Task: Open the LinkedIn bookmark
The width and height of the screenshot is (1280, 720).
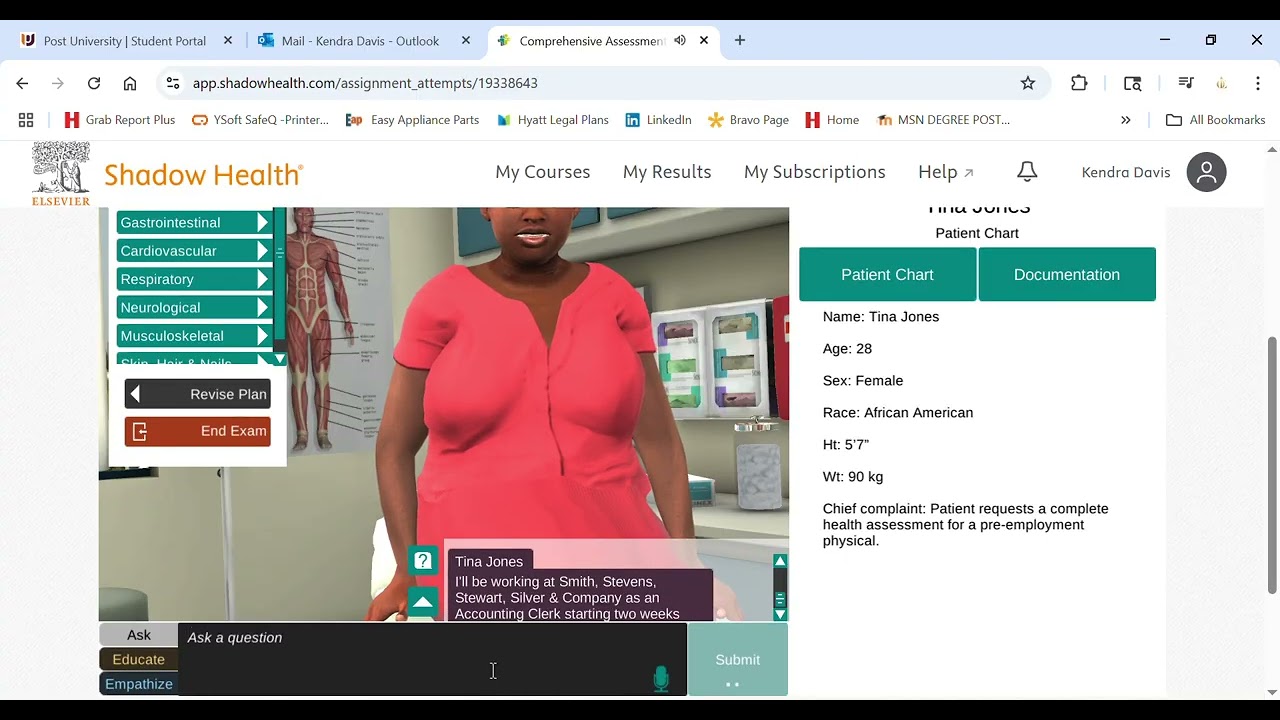Action: pyautogui.click(x=658, y=120)
